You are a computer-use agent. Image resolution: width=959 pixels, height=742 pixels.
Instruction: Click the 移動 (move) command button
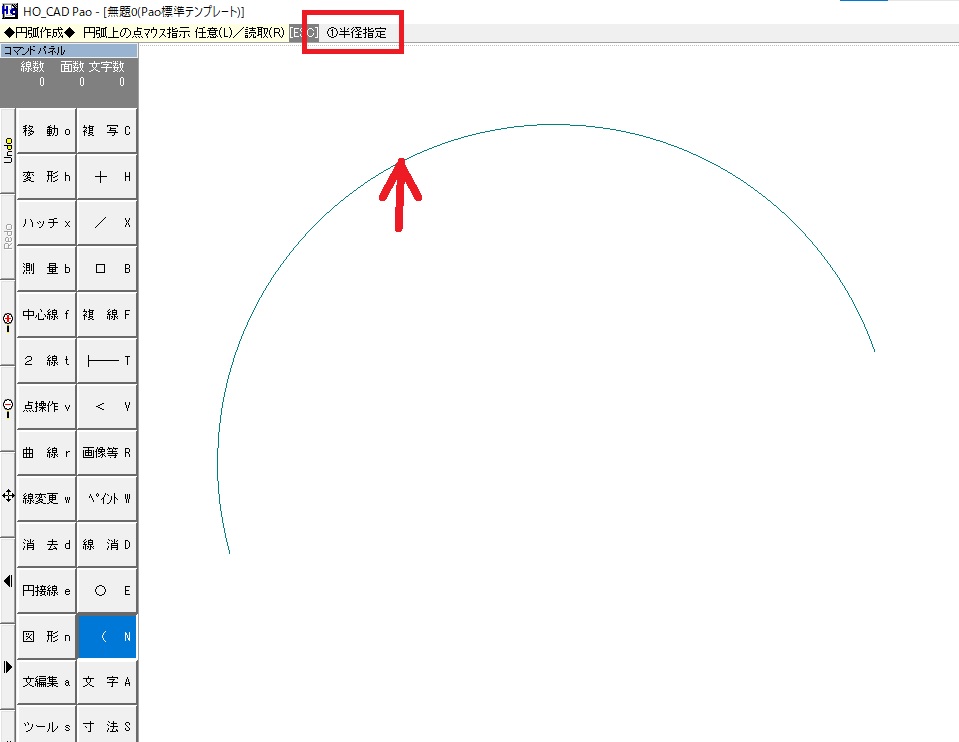[x=46, y=131]
